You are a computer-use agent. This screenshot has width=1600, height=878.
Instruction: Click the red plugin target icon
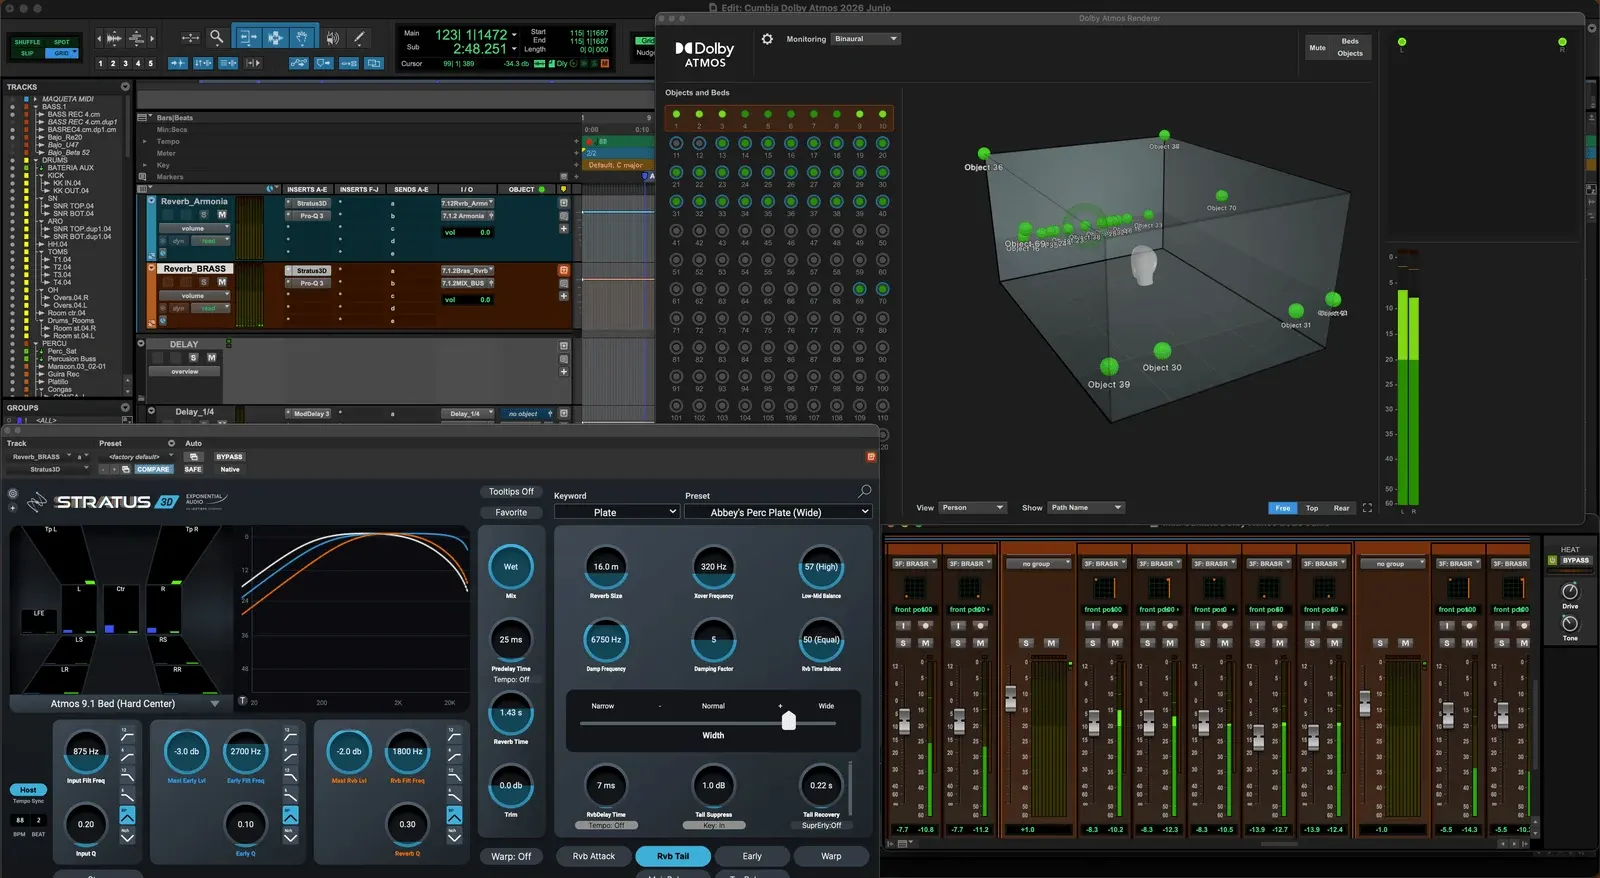click(x=870, y=457)
